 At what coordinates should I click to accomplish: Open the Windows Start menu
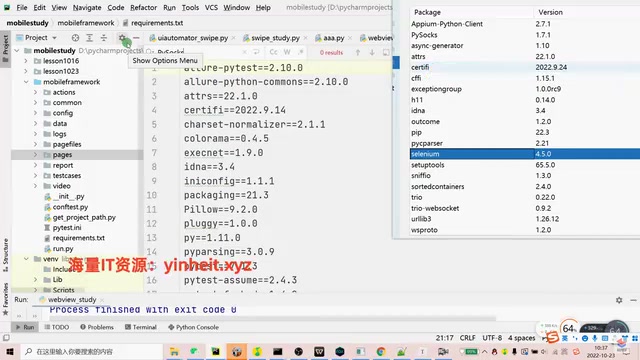(10, 351)
